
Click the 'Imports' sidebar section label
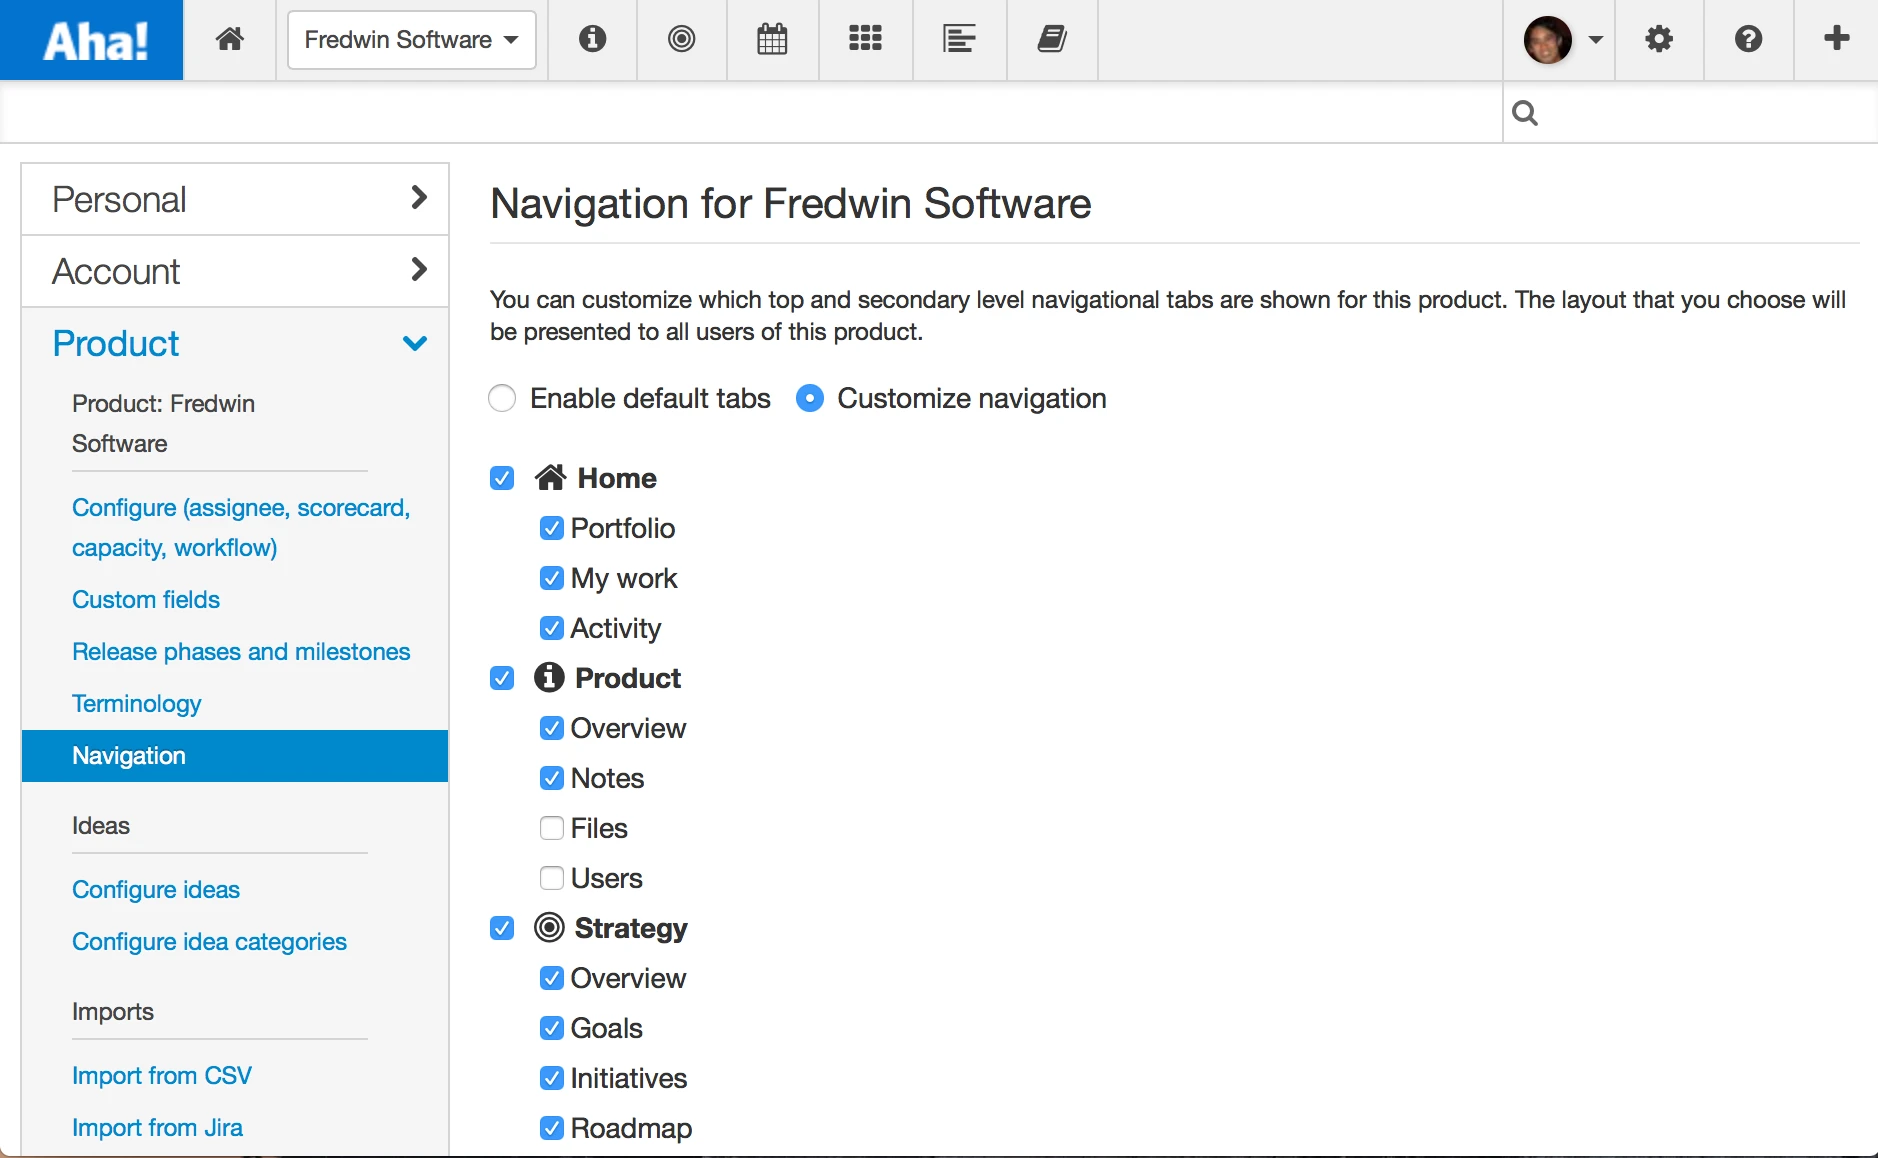pyautogui.click(x=113, y=1012)
